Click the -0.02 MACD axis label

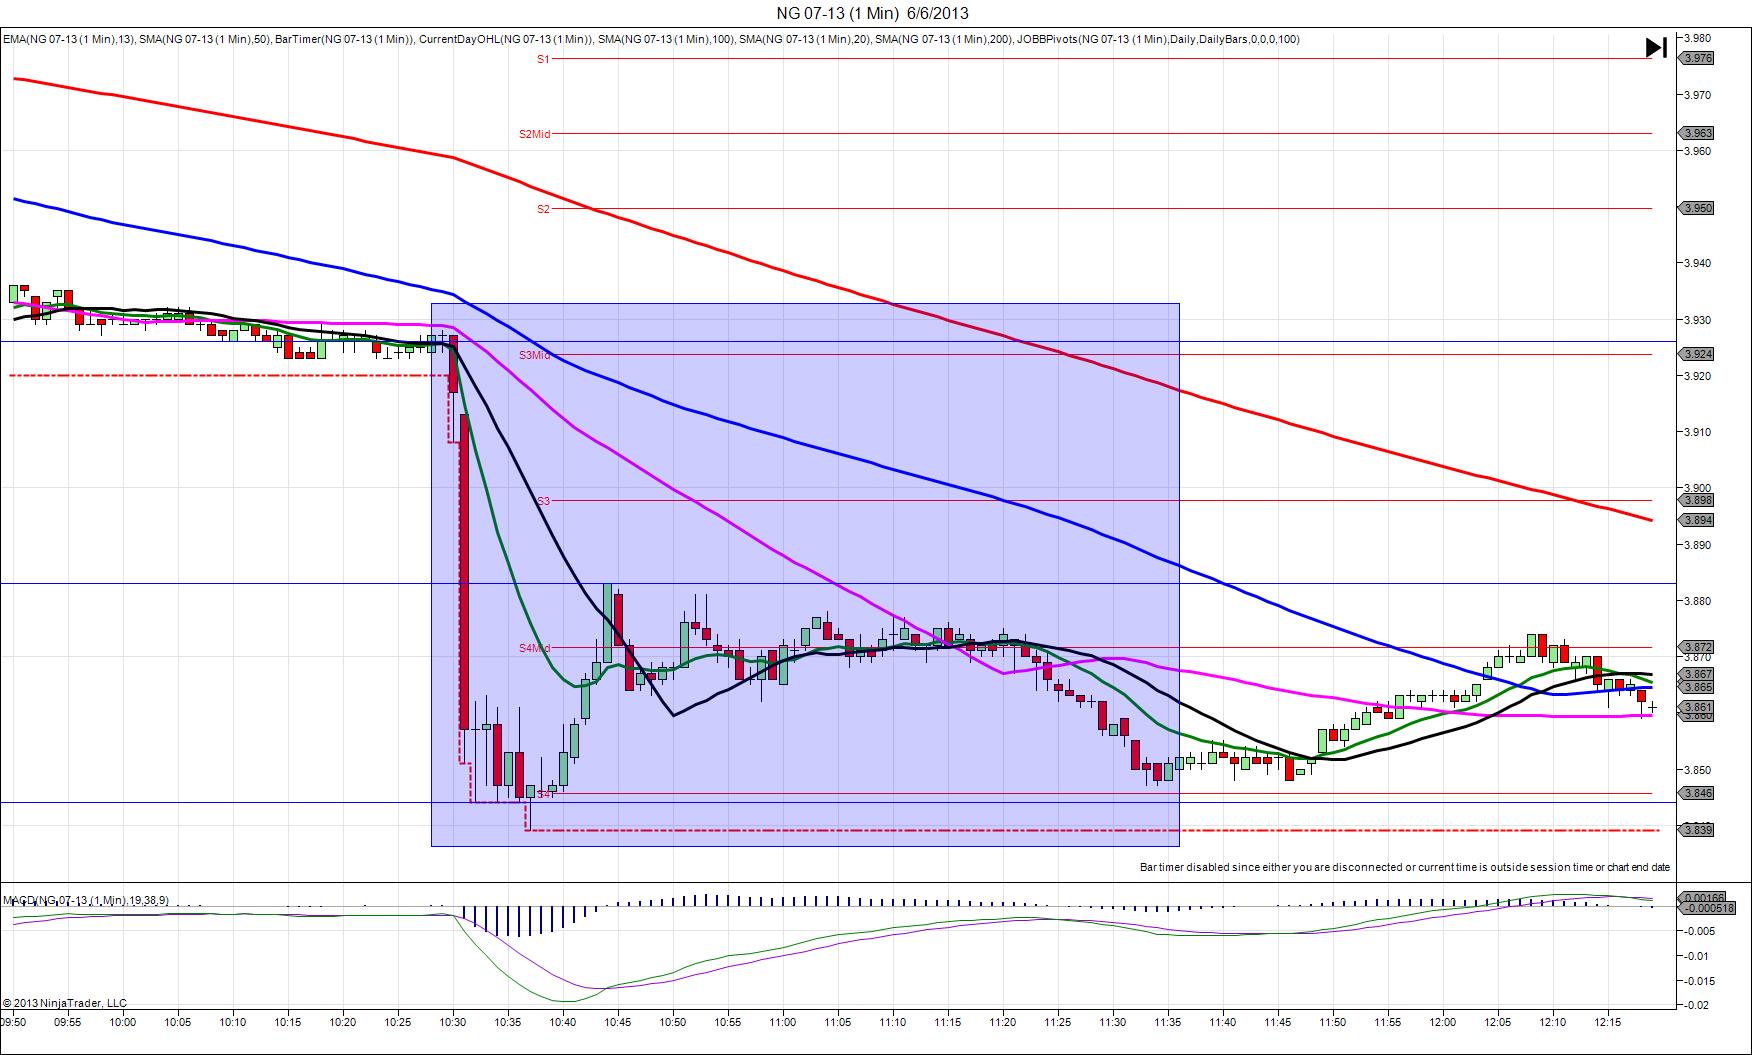[1696, 1006]
